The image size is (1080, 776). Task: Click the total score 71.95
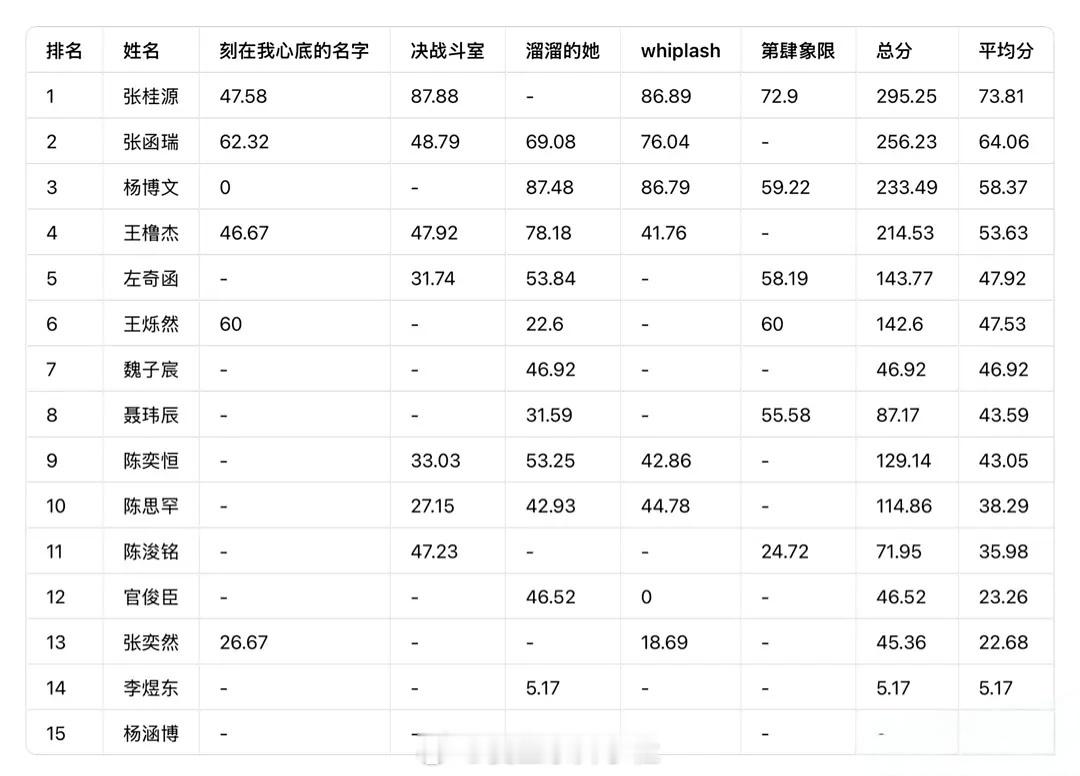click(899, 552)
